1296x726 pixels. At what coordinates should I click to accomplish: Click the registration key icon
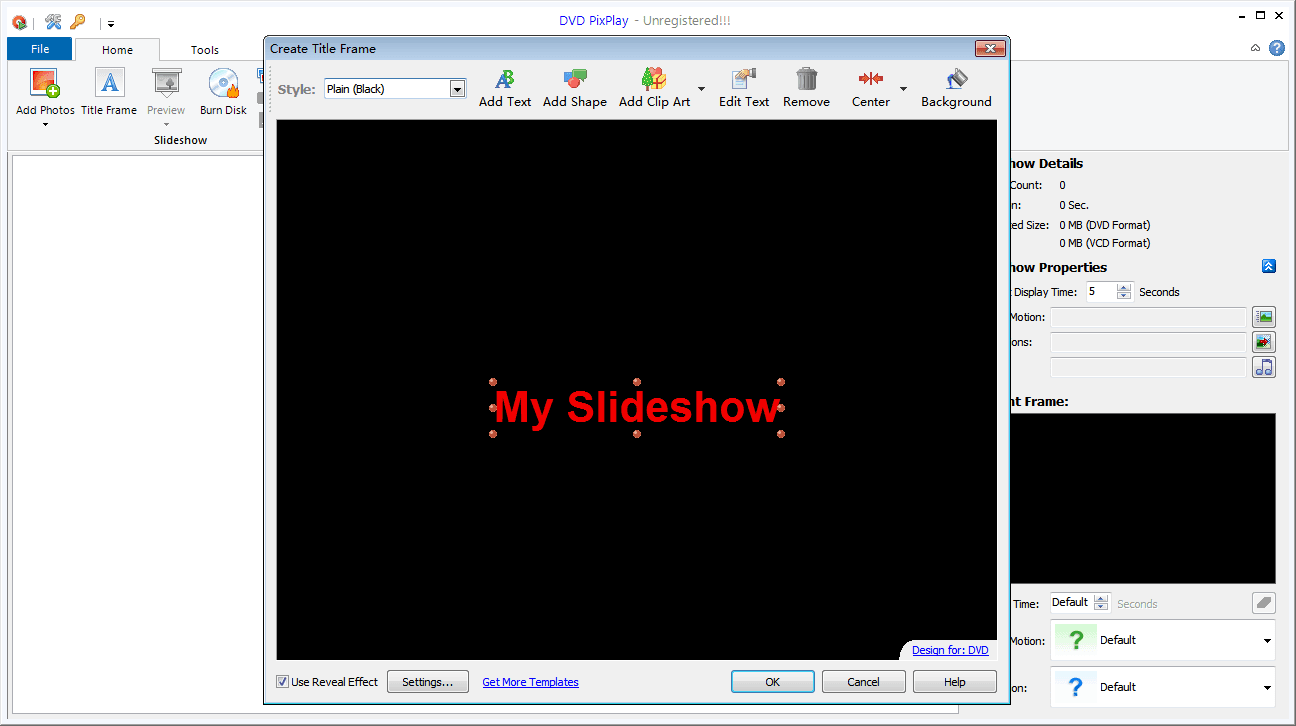[x=76, y=21]
